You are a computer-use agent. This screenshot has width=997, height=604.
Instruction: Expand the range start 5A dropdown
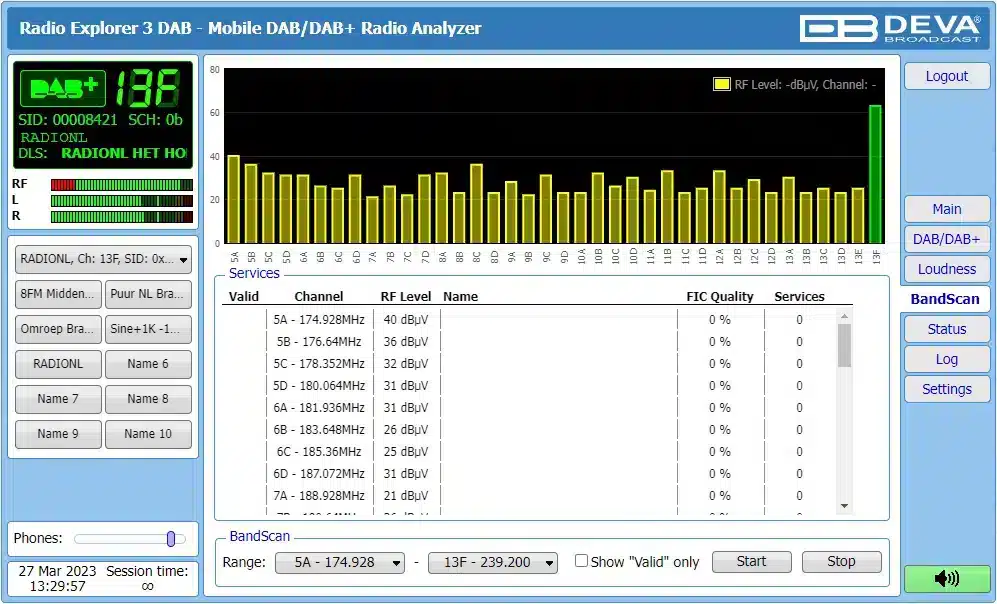click(339, 562)
